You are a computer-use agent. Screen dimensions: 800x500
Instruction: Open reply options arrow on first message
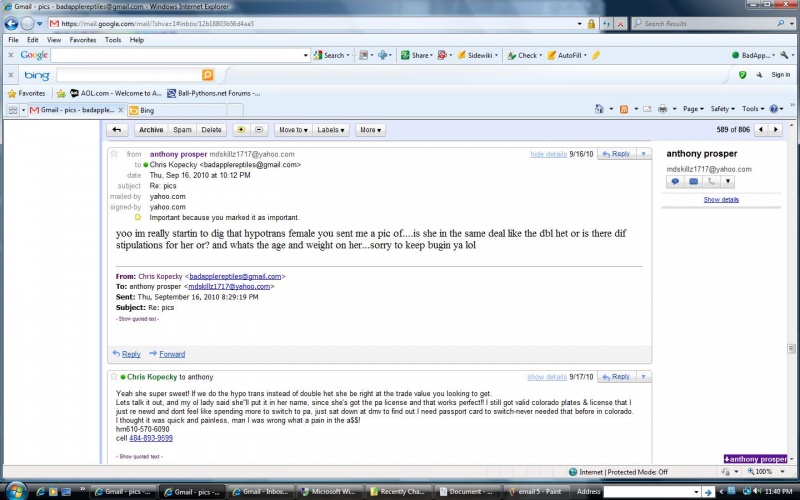(643, 154)
